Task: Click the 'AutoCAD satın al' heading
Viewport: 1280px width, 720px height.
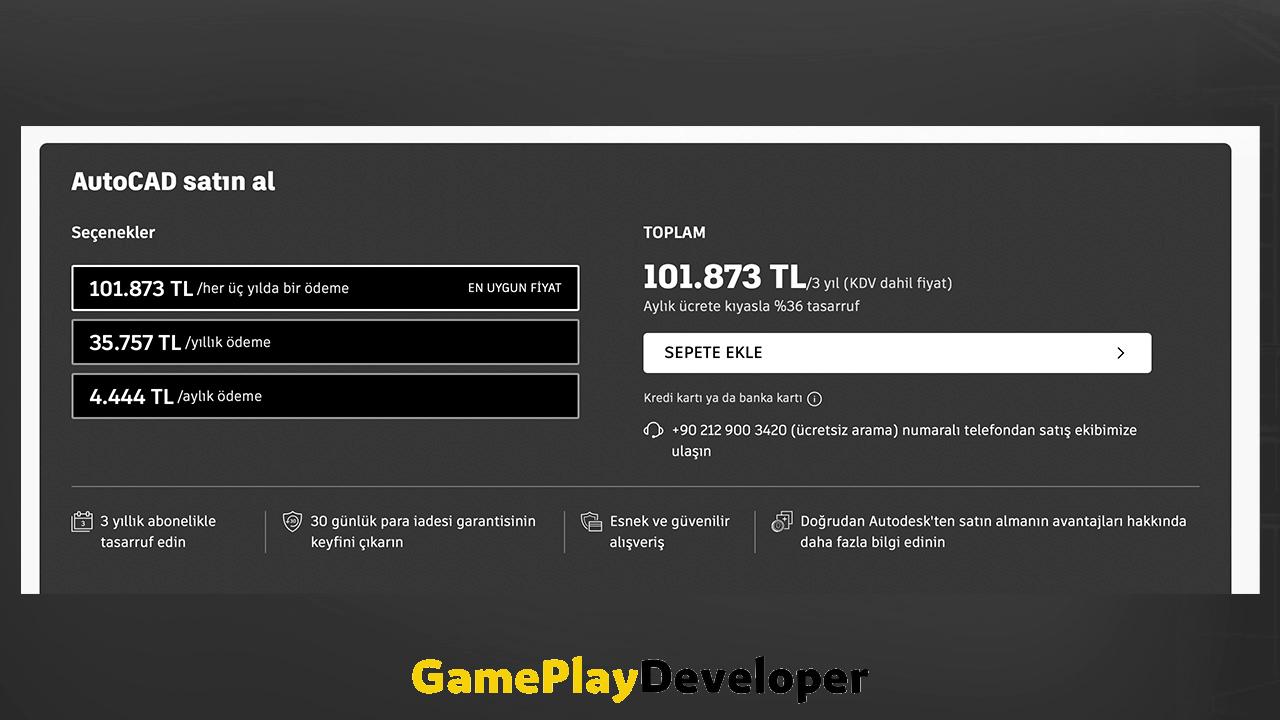Action: pos(173,182)
